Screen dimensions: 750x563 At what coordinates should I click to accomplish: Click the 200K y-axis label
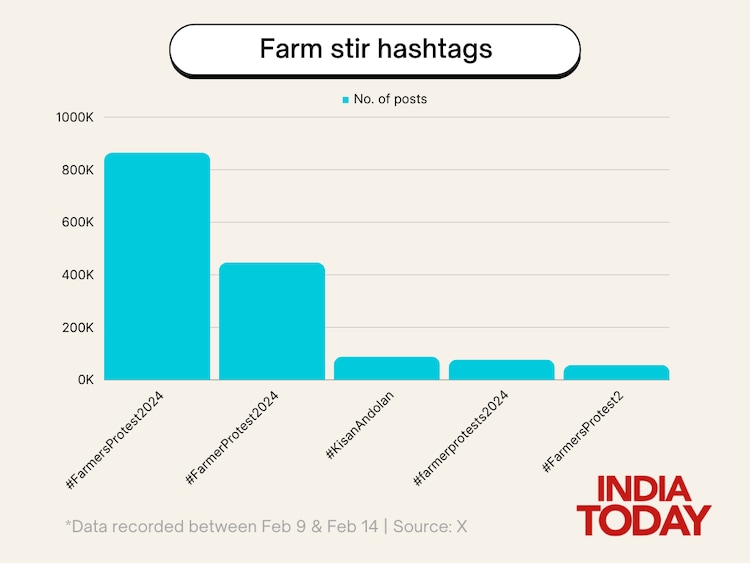tap(77, 328)
